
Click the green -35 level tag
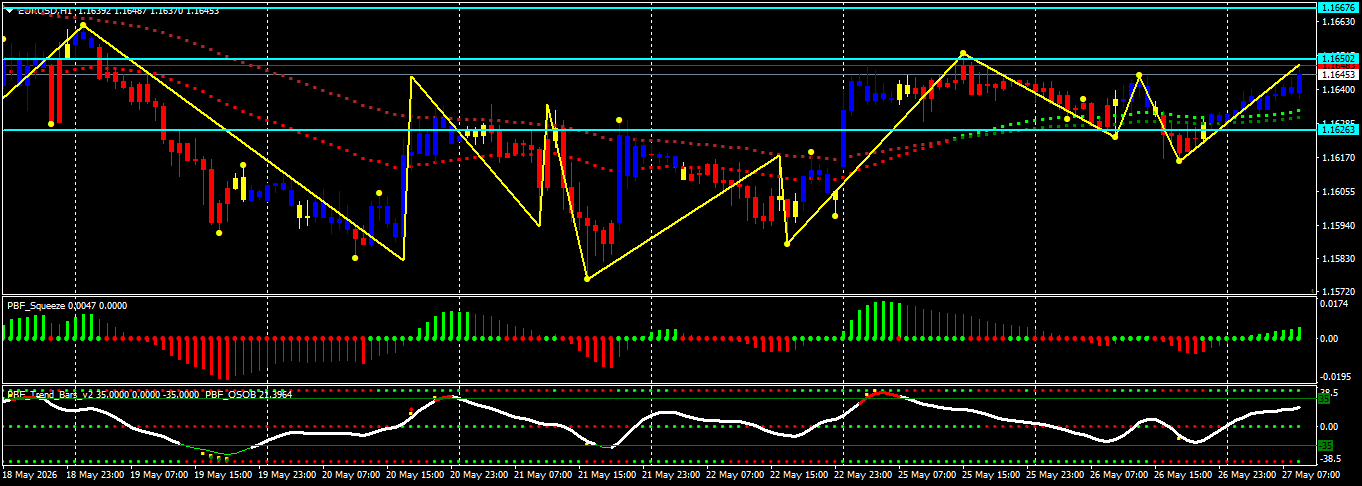click(1324, 445)
